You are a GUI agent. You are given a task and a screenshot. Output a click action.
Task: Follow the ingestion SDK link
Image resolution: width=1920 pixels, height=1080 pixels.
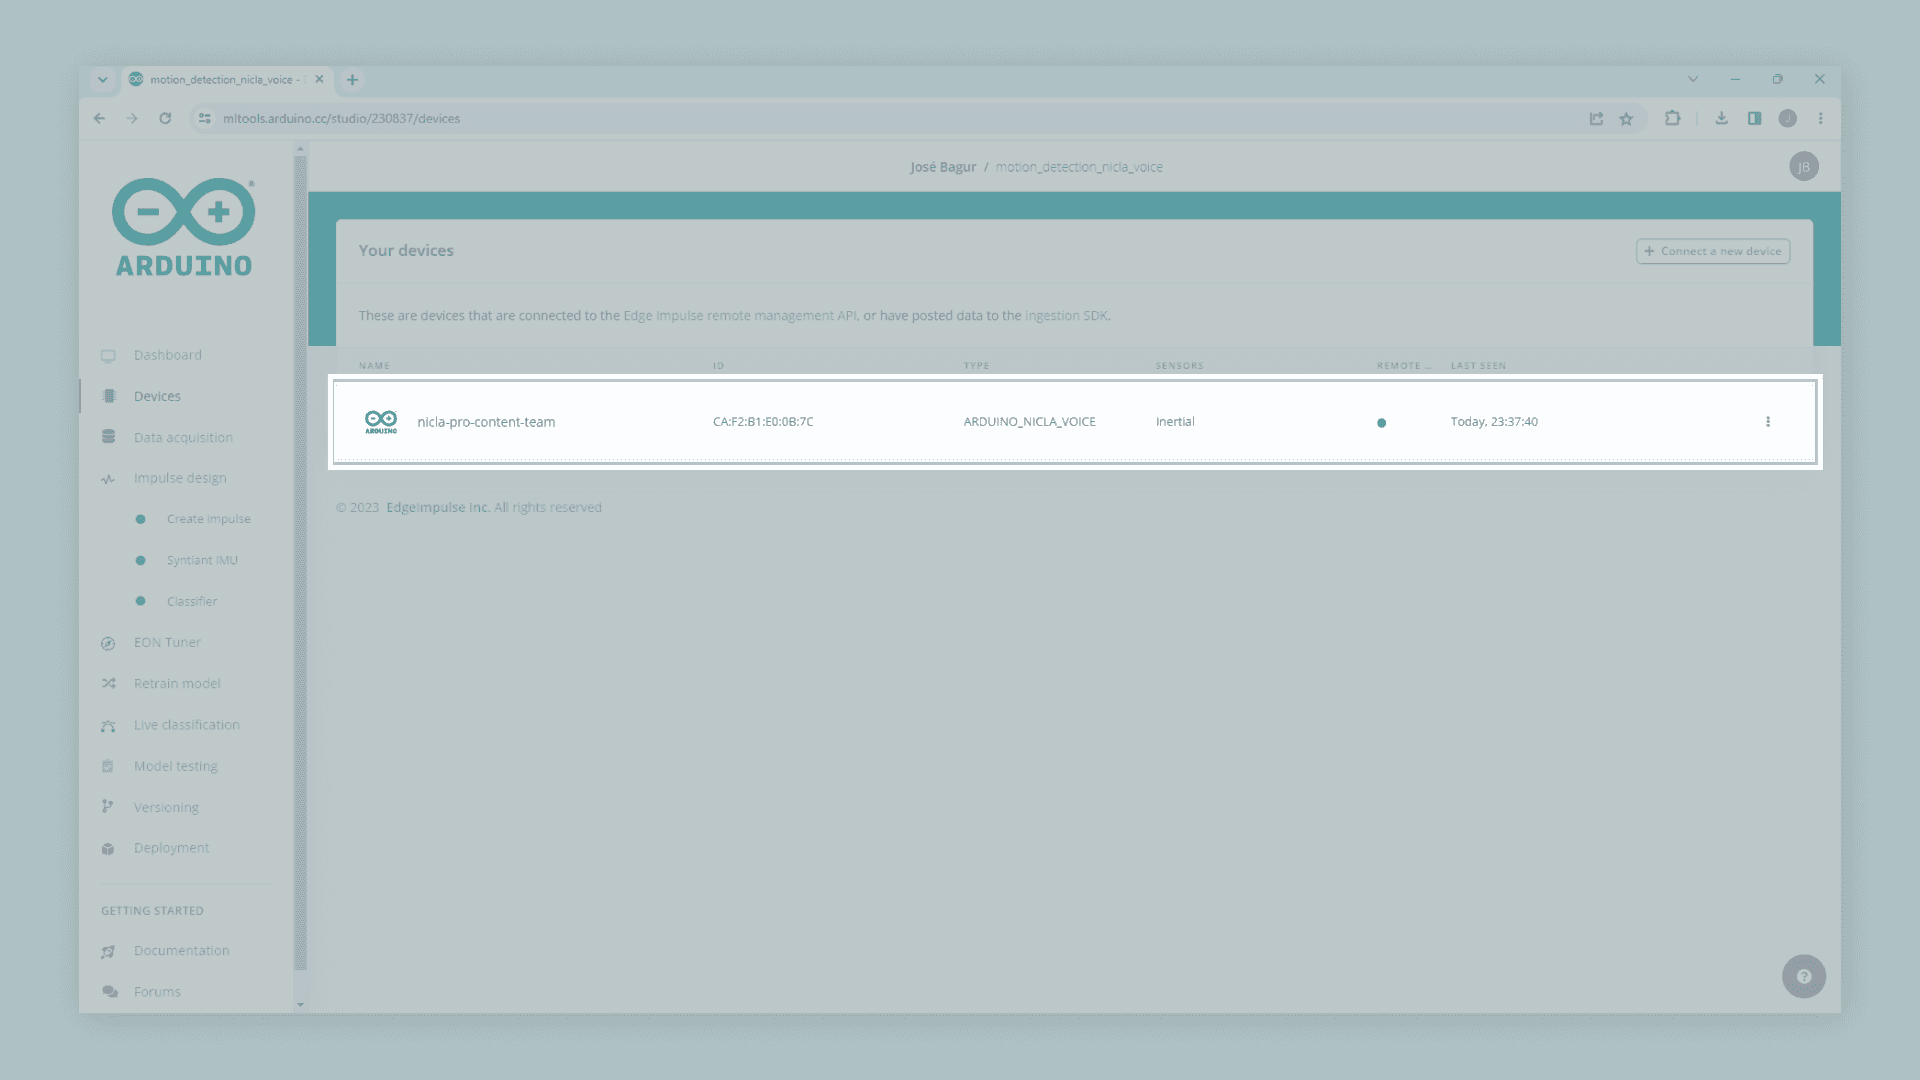(1066, 315)
